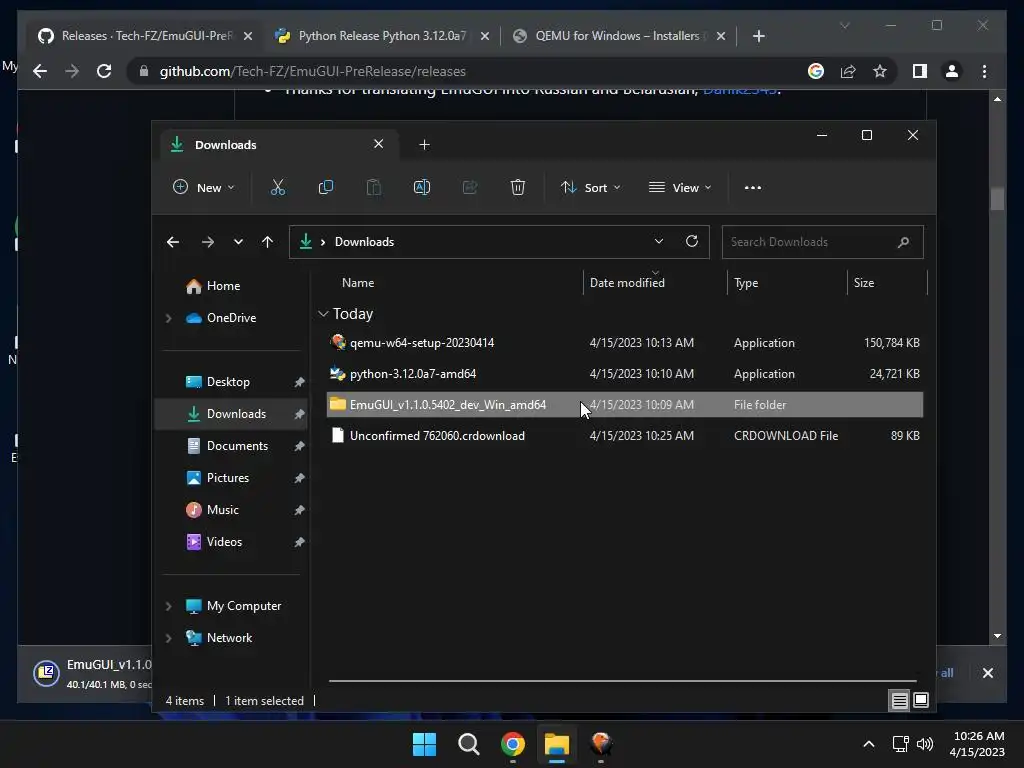The image size is (1024, 768).
Task: Switch to large thumbnails view icon
Action: (x=921, y=701)
